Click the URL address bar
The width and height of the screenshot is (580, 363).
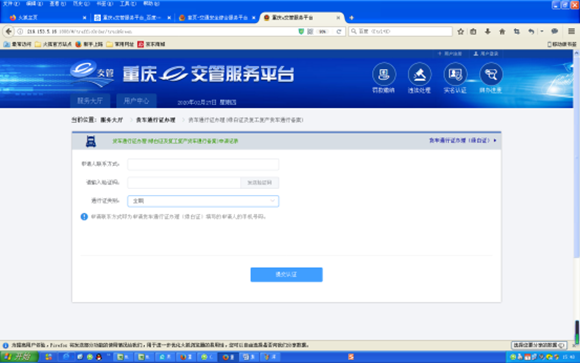pyautogui.click(x=159, y=31)
